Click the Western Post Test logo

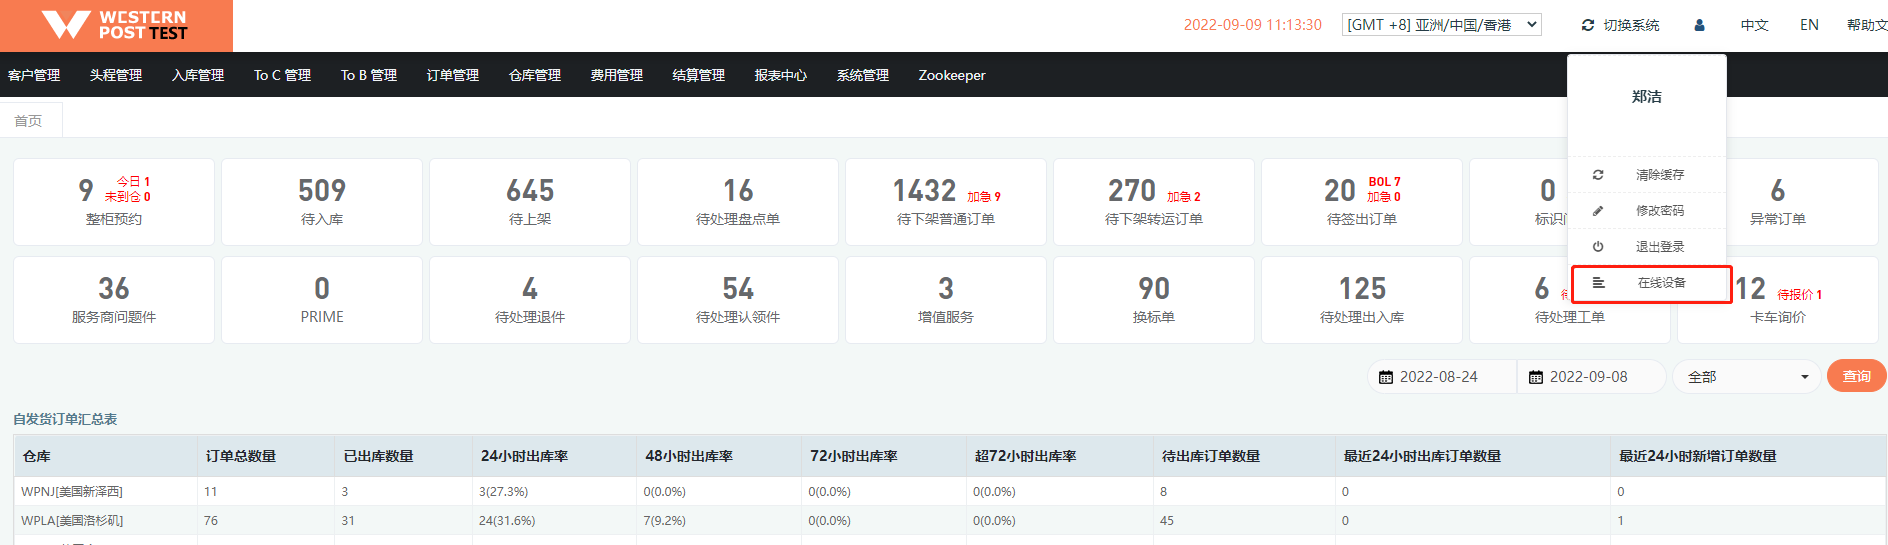pyautogui.click(x=116, y=25)
